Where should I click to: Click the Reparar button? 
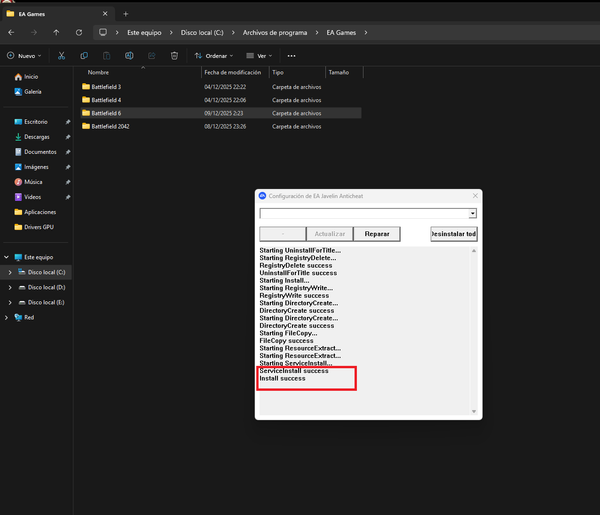pos(377,234)
